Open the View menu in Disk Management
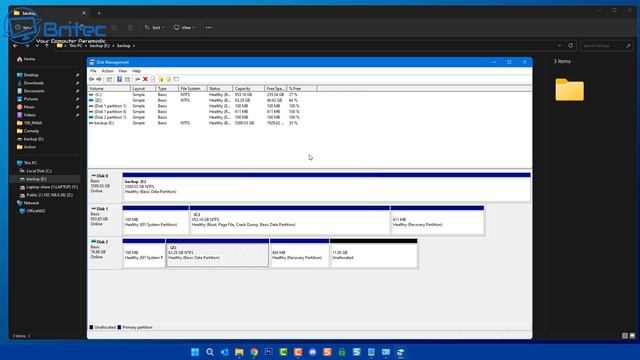Viewport: 640px width, 360px height. pos(122,71)
